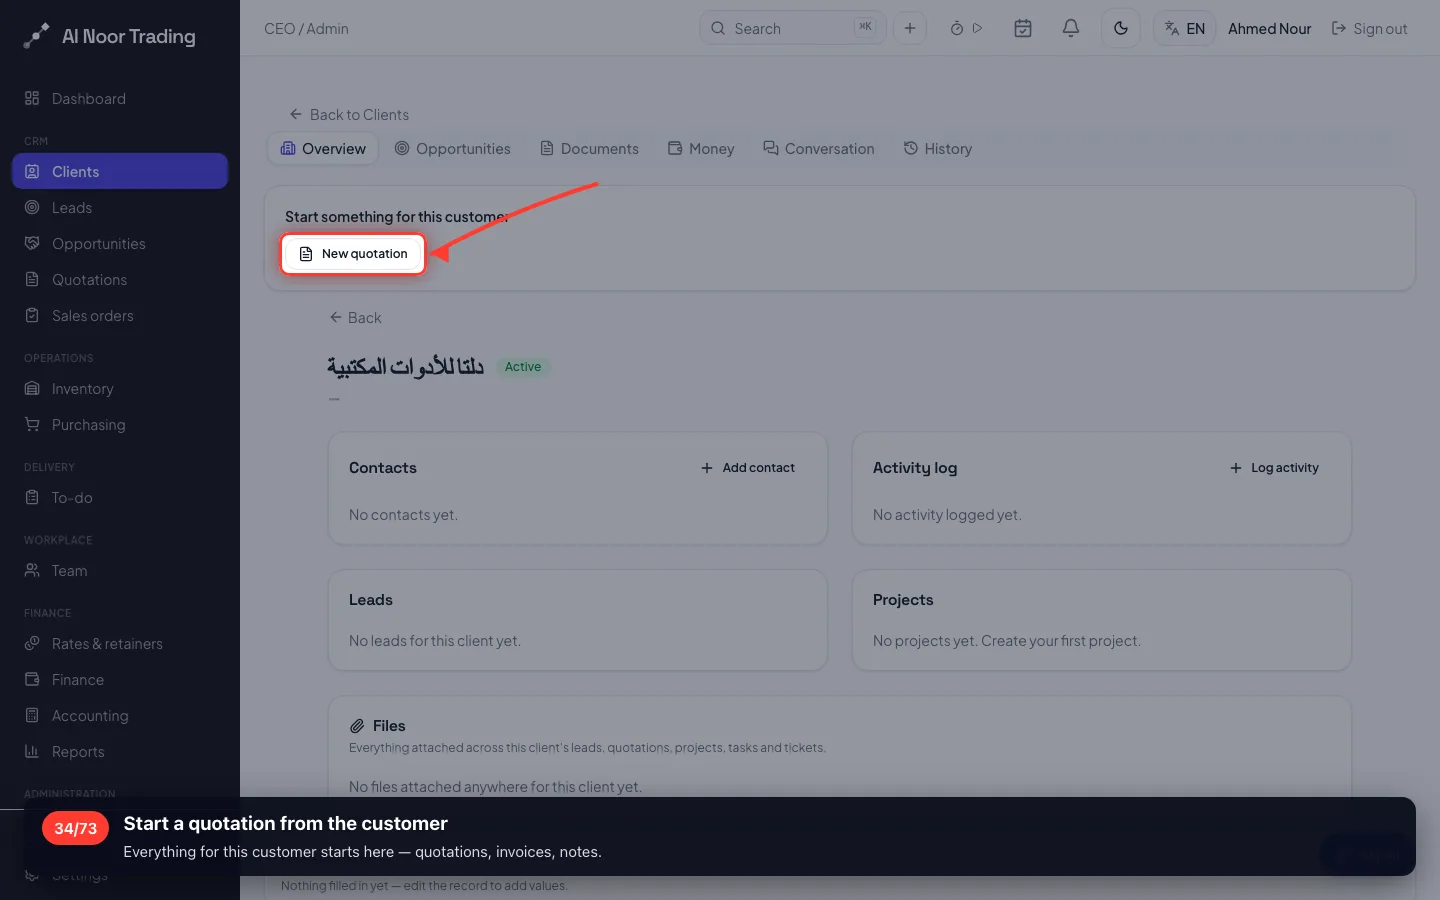Click the Al Noor Trading logo

point(110,36)
